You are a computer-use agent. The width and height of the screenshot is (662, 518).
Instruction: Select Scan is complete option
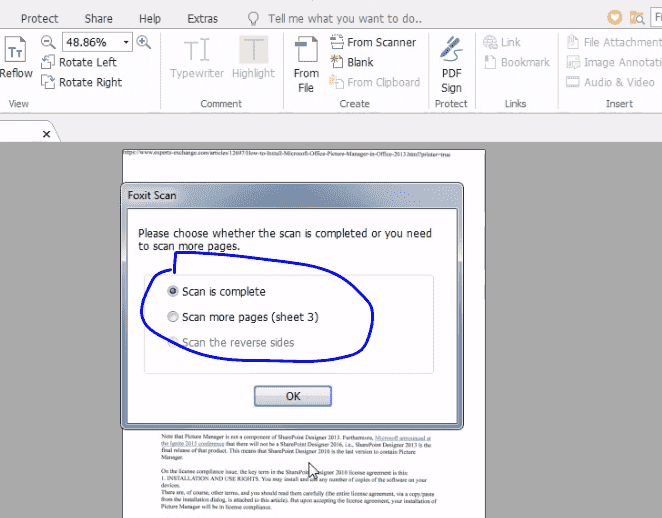[217, 291]
